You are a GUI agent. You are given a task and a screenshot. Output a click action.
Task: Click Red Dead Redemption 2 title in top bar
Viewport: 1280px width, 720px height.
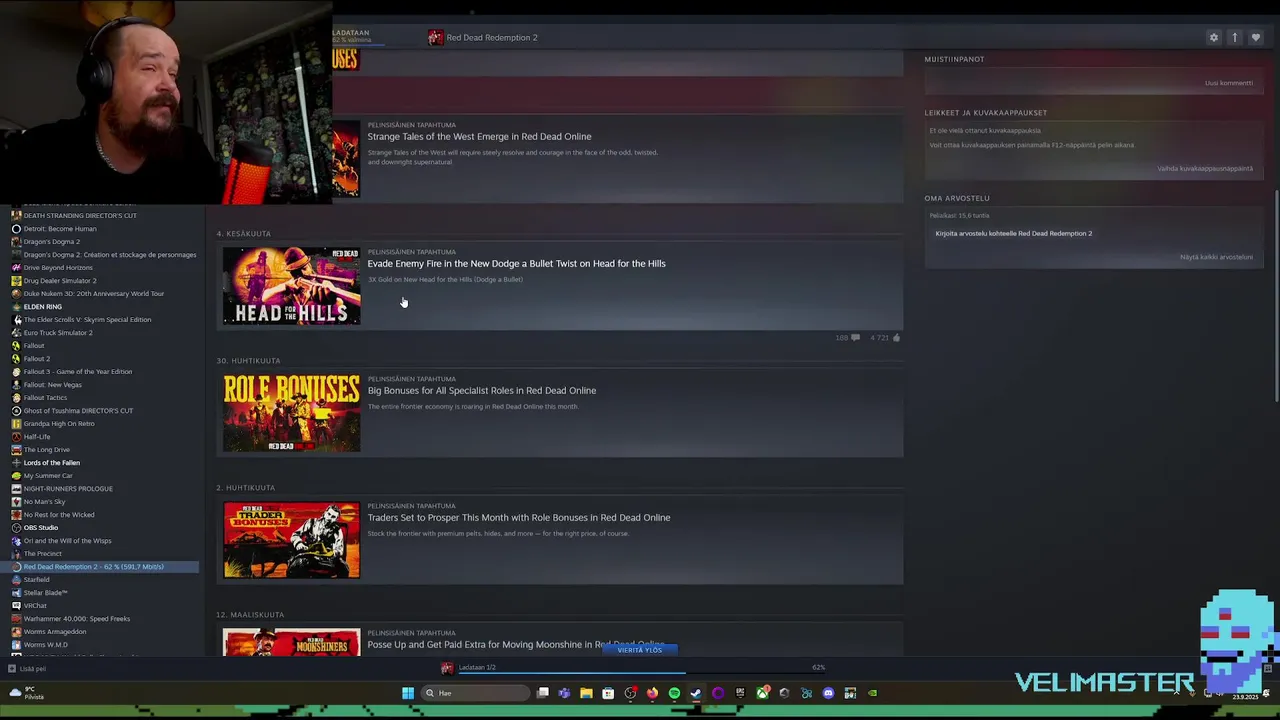click(492, 37)
